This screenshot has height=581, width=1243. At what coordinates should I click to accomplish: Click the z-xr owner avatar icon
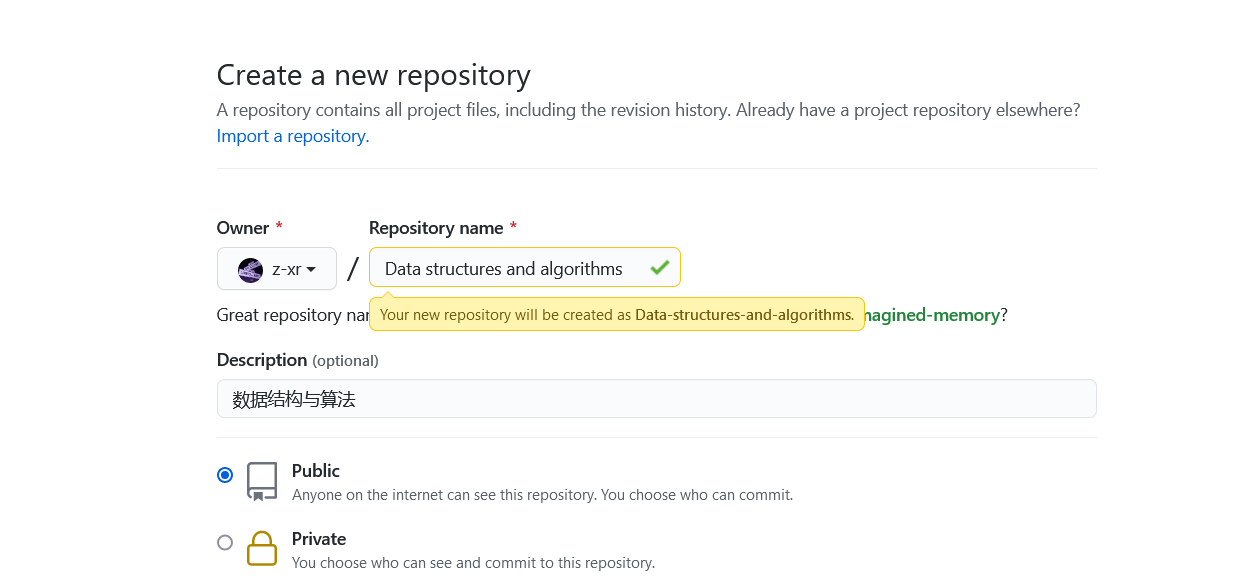250,270
